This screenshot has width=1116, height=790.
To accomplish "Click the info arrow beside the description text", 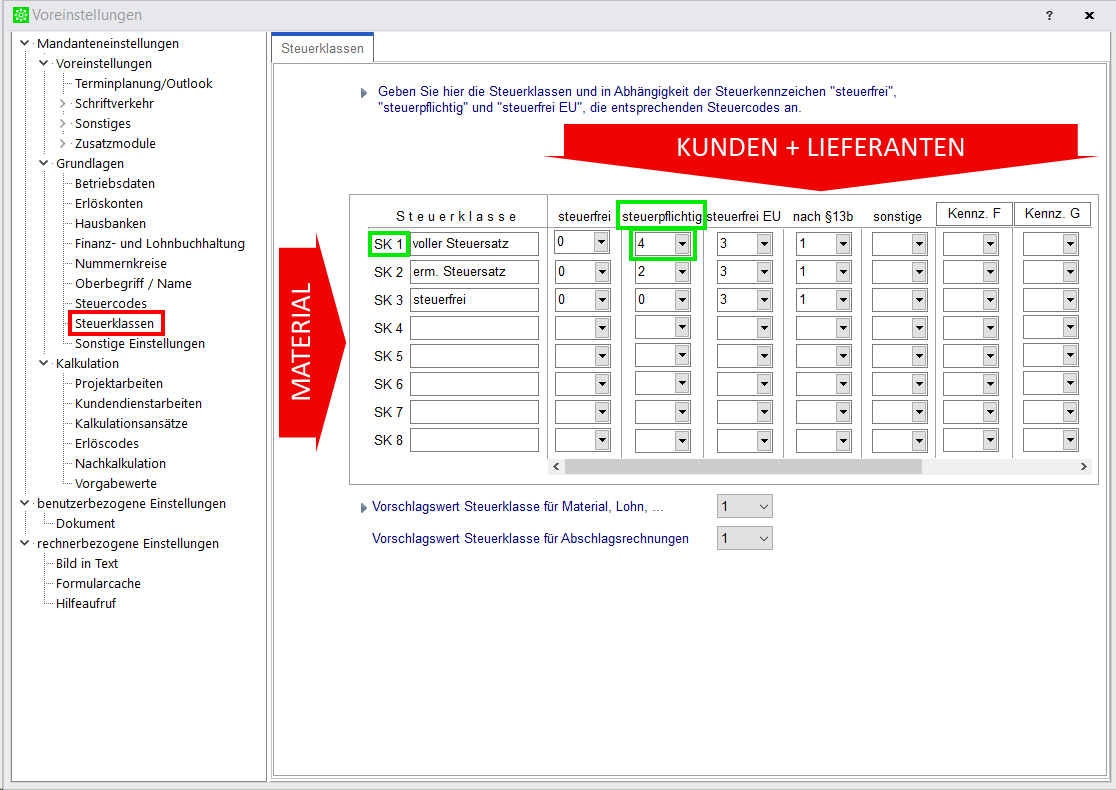I will (364, 92).
